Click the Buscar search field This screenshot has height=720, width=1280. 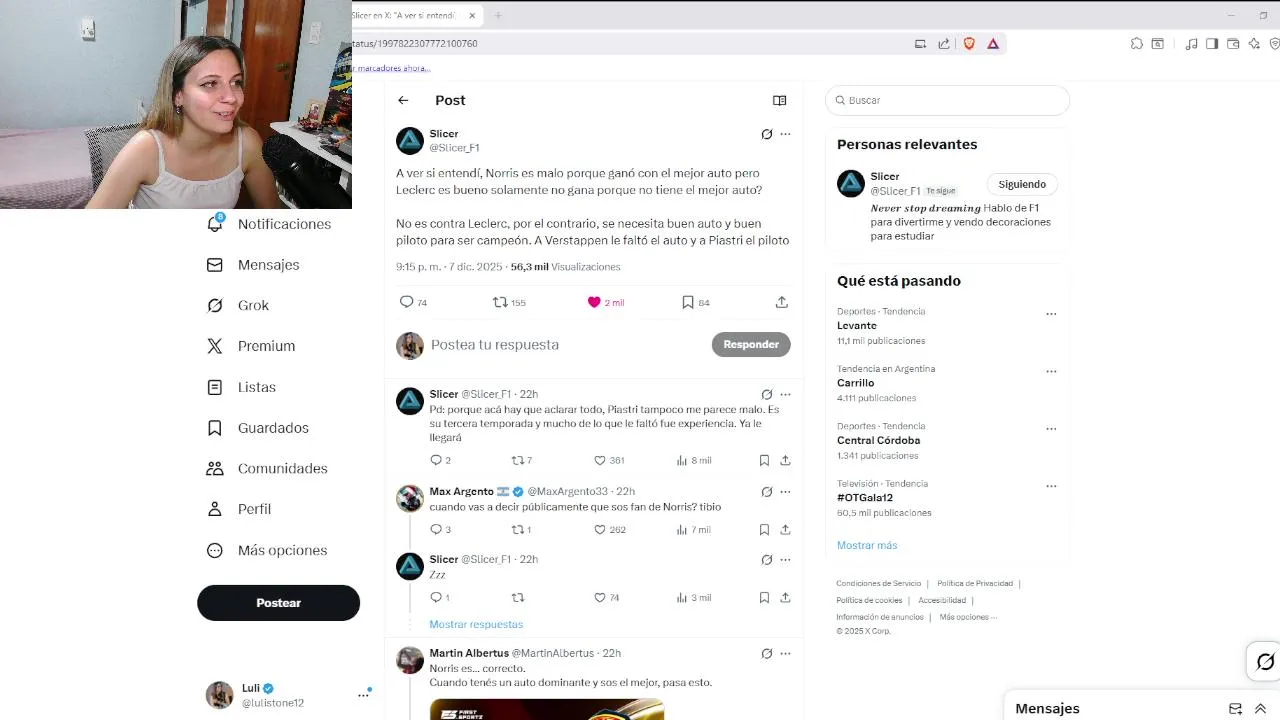pyautogui.click(x=947, y=100)
